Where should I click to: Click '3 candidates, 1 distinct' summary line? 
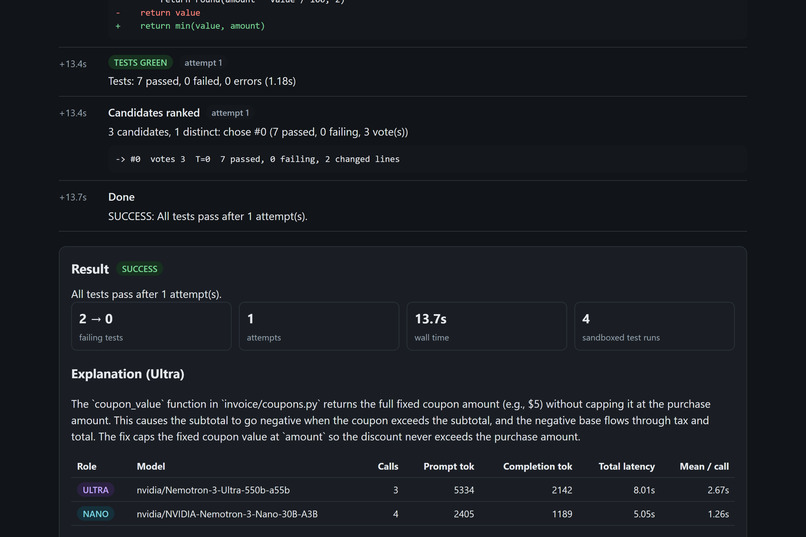[258, 132]
